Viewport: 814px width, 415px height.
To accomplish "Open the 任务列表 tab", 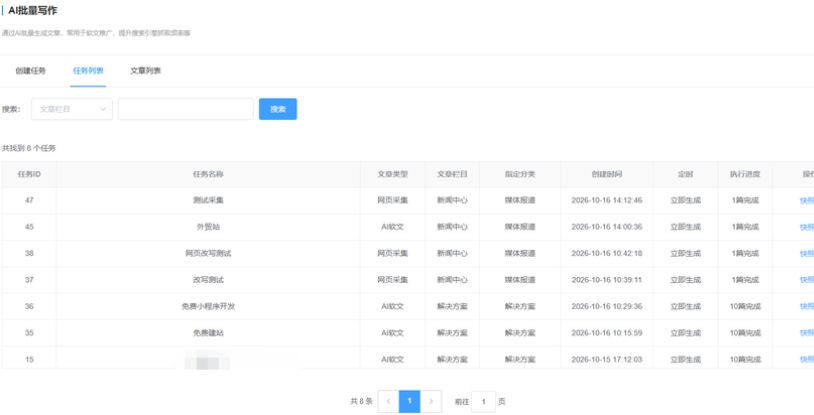I will coord(88,71).
